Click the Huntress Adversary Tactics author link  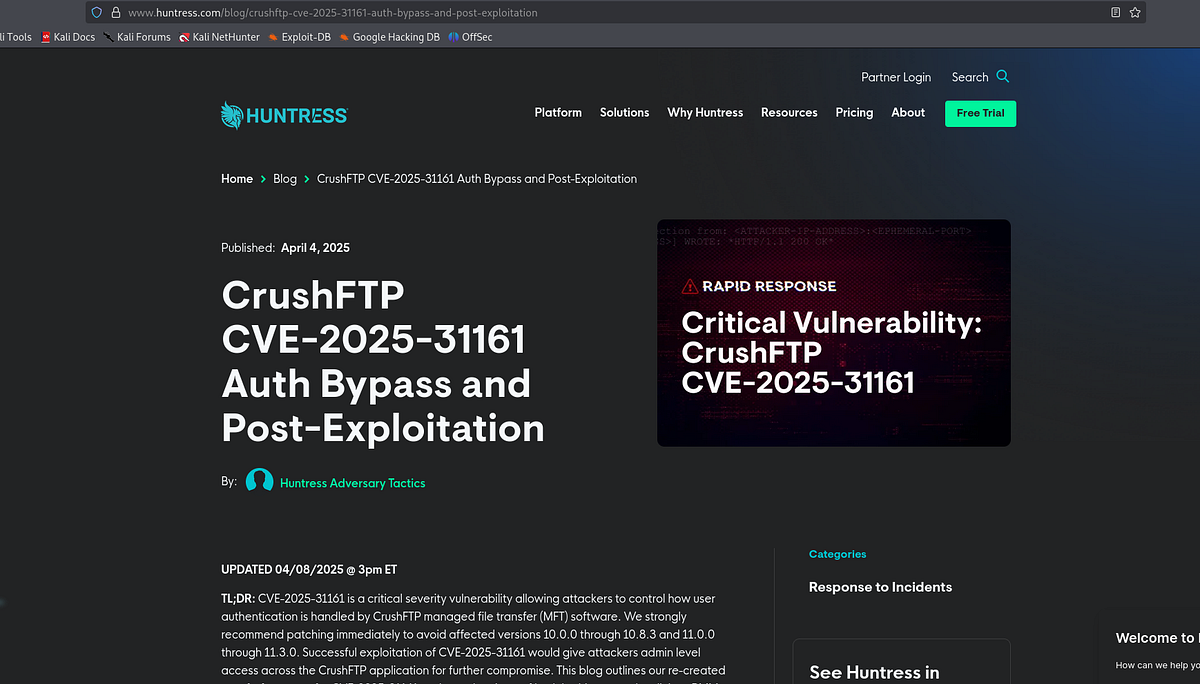click(353, 483)
